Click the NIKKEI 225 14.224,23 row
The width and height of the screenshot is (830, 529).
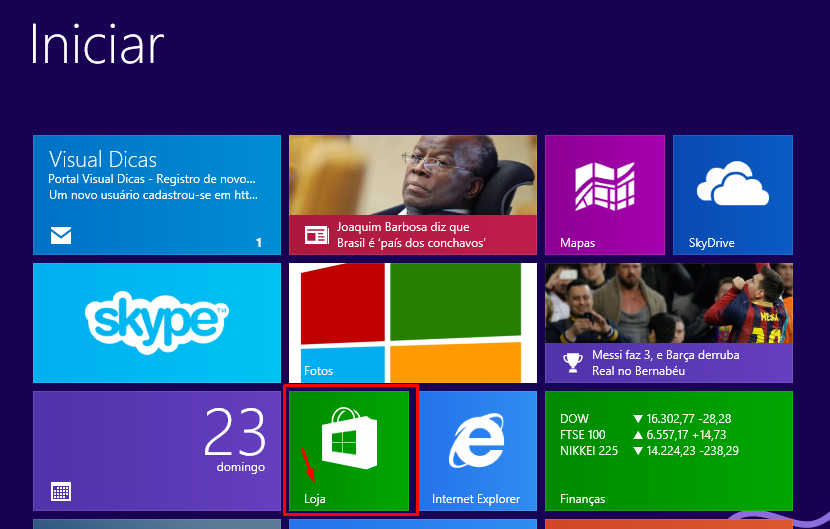click(x=649, y=451)
